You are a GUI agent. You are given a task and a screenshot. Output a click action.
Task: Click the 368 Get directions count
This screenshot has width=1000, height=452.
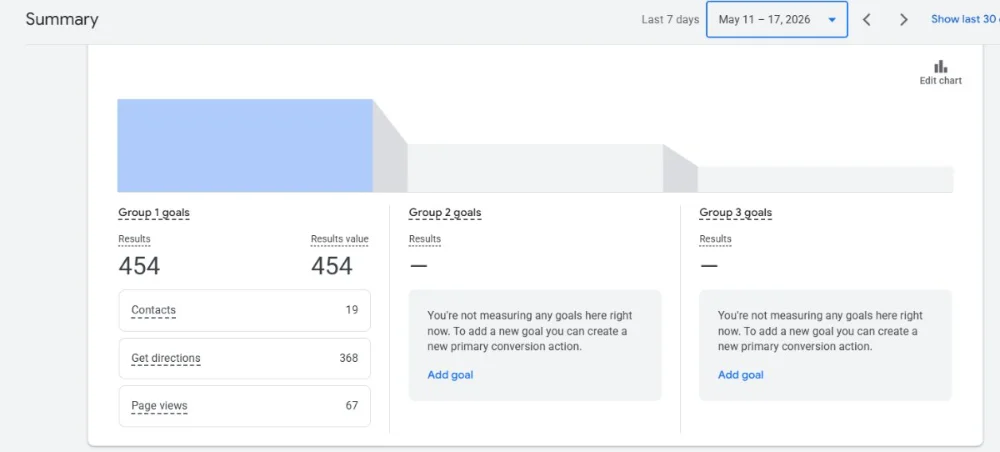tap(348, 358)
